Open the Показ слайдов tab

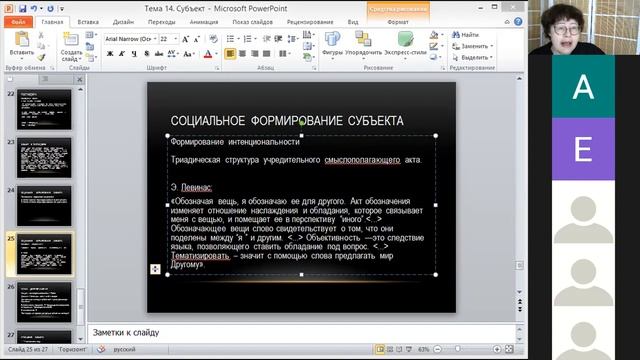point(252,22)
